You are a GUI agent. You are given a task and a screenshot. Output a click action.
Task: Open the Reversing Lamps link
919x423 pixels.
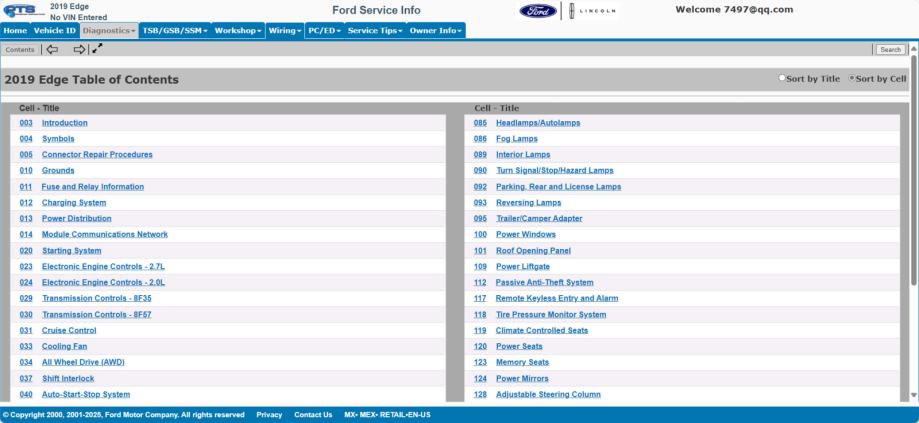[529, 203]
